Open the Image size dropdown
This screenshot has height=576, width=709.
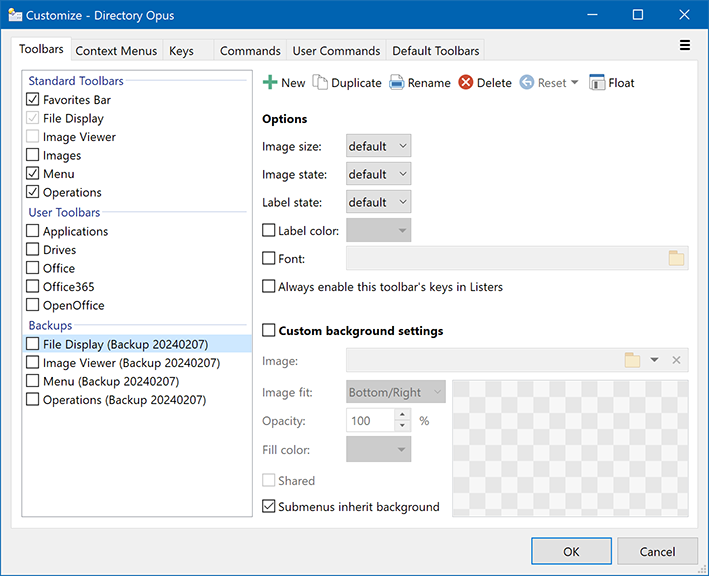tap(378, 146)
